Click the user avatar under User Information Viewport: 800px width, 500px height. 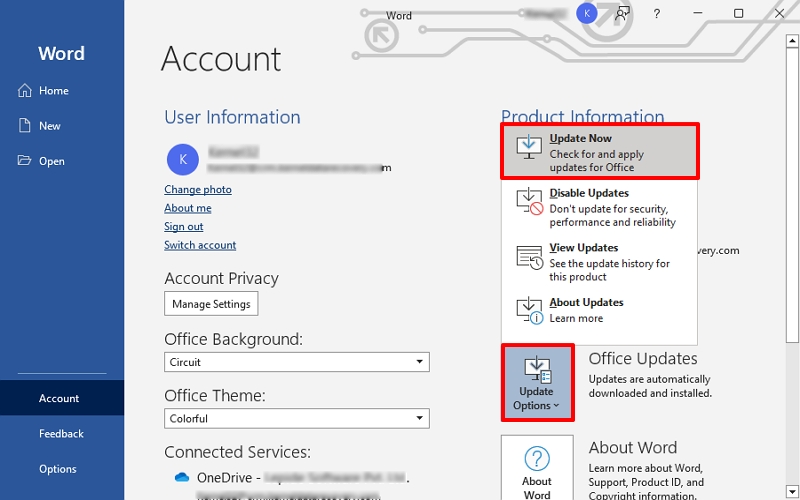pos(181,158)
